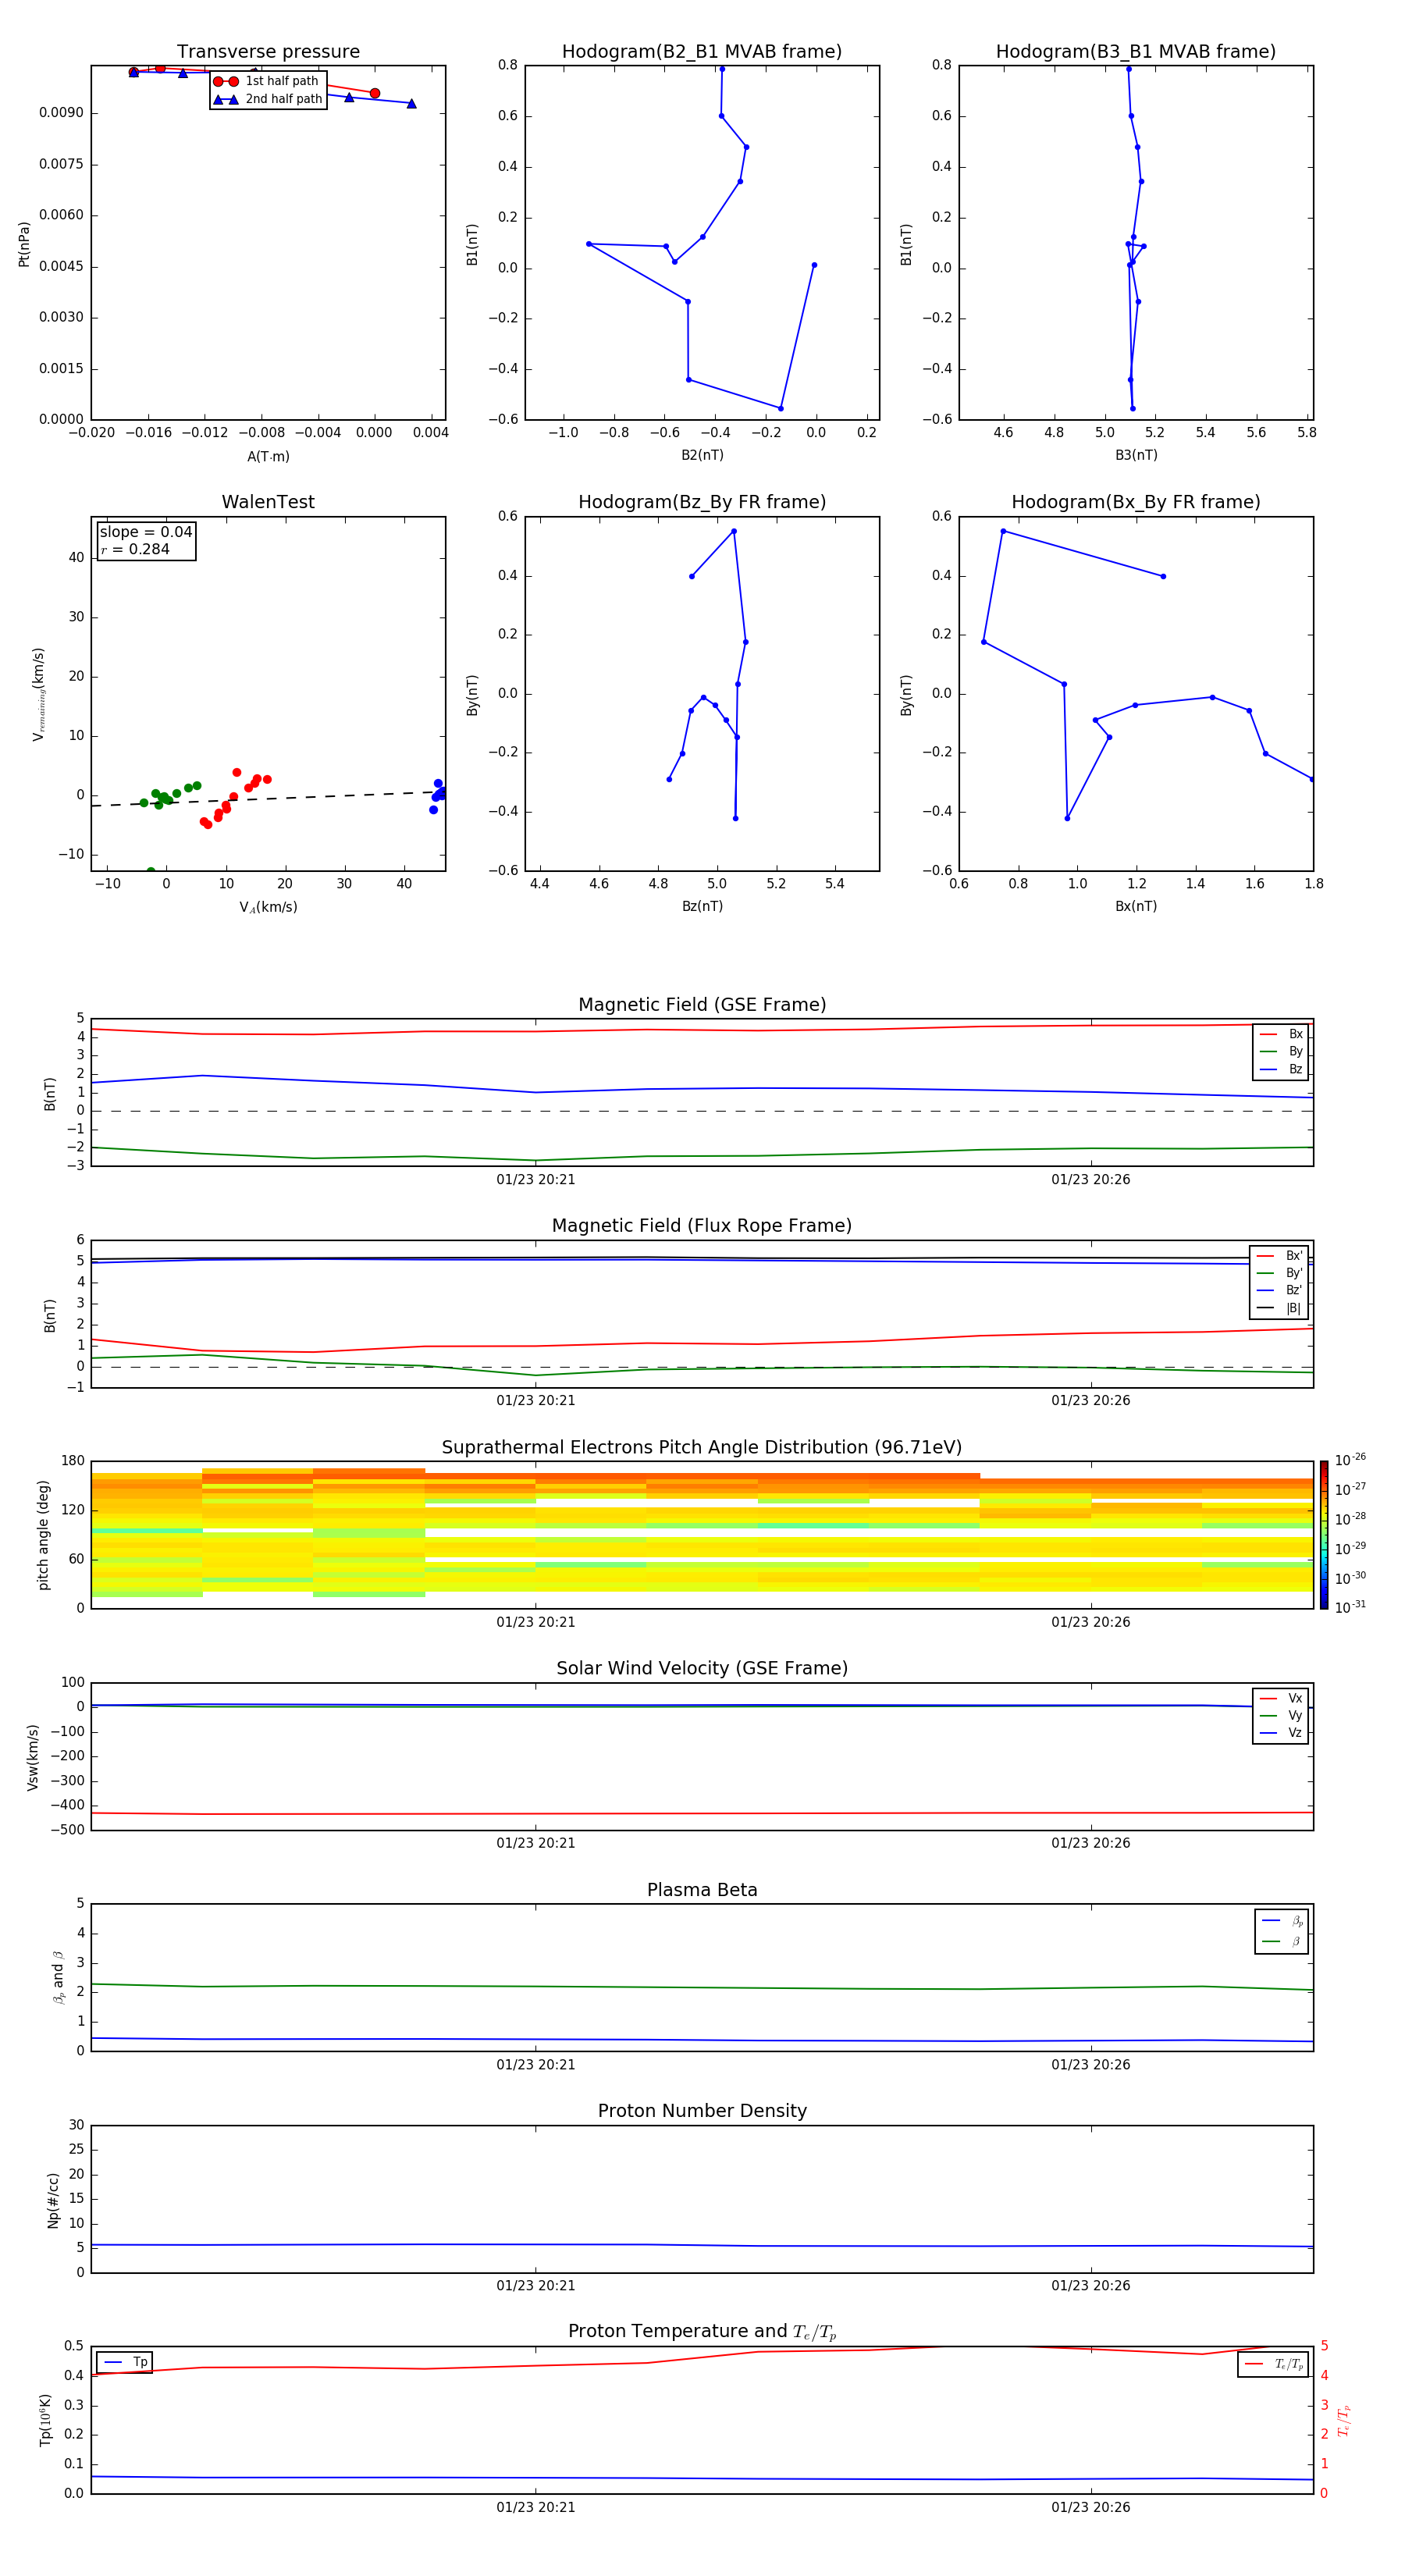The image size is (1405, 2576).
Task: Click the "V_A(km/s)" x-axis label
Action: coord(268,908)
